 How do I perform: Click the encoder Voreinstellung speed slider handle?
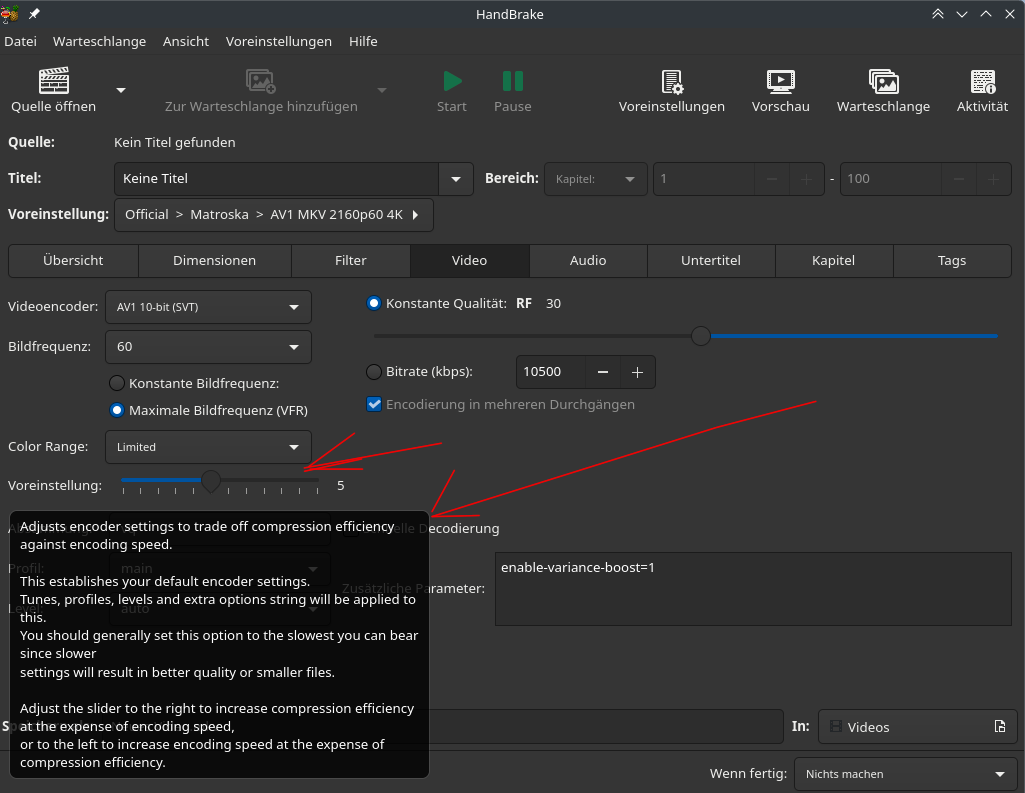click(210, 481)
